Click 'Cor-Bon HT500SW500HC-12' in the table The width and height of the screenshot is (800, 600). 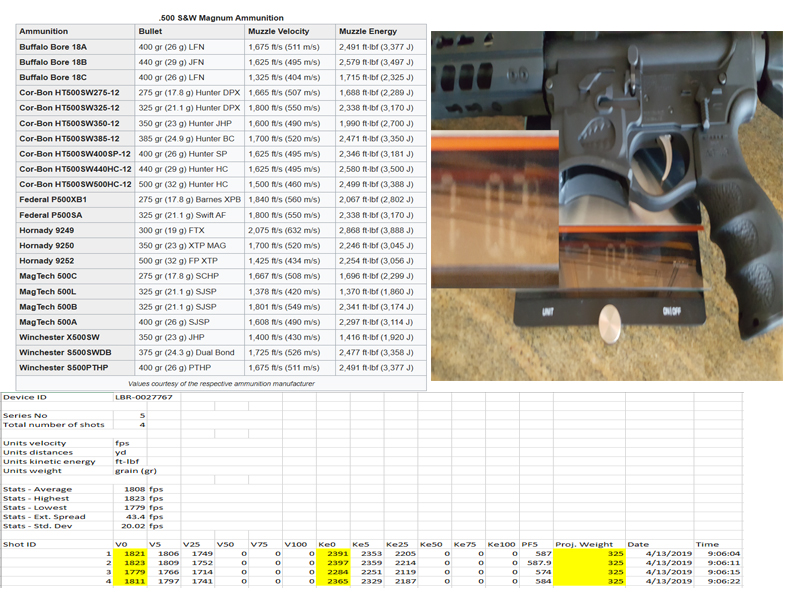76,184
